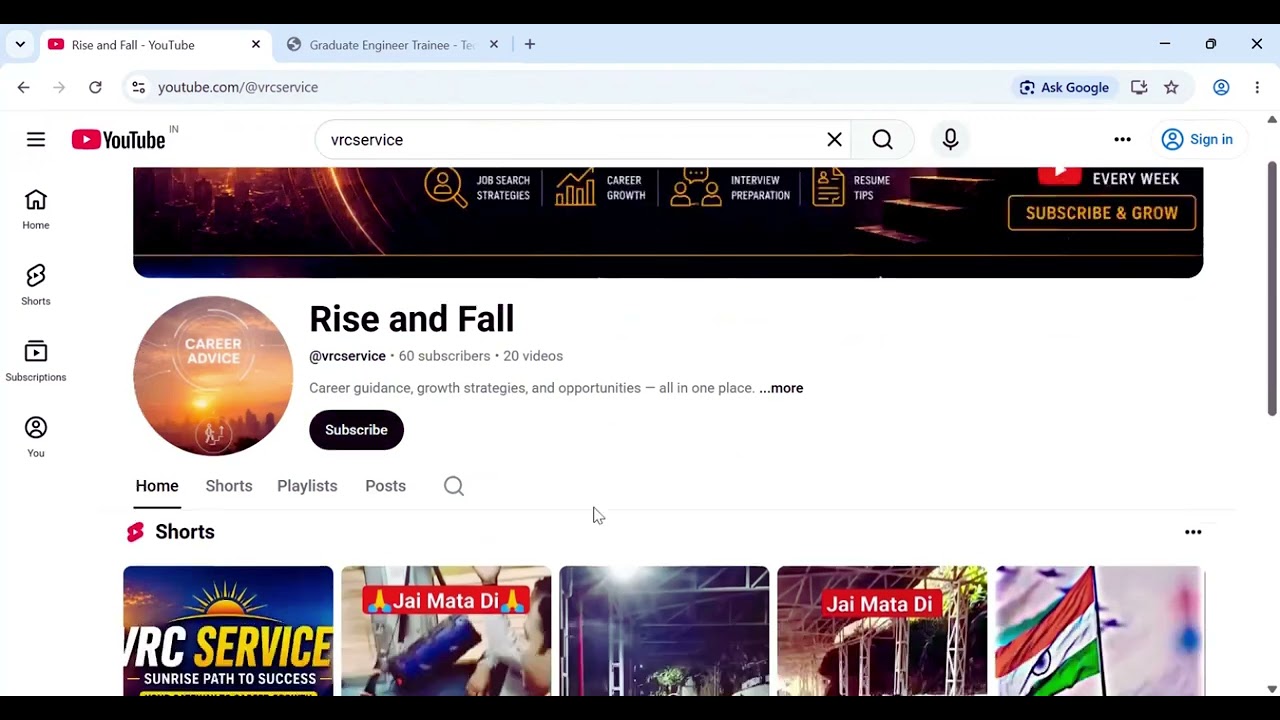Open the Indian flag short thumbnail
The image size is (1280, 720).
pos(1100,631)
